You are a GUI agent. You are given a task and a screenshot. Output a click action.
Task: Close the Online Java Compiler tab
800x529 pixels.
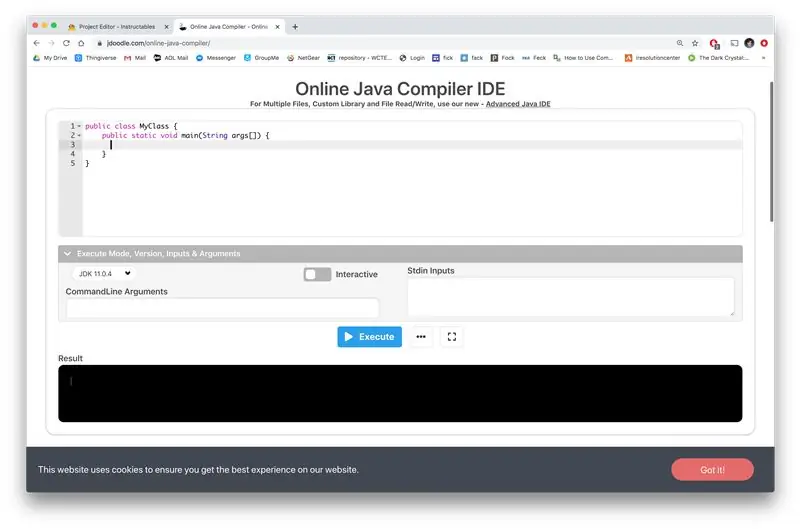coord(278,27)
